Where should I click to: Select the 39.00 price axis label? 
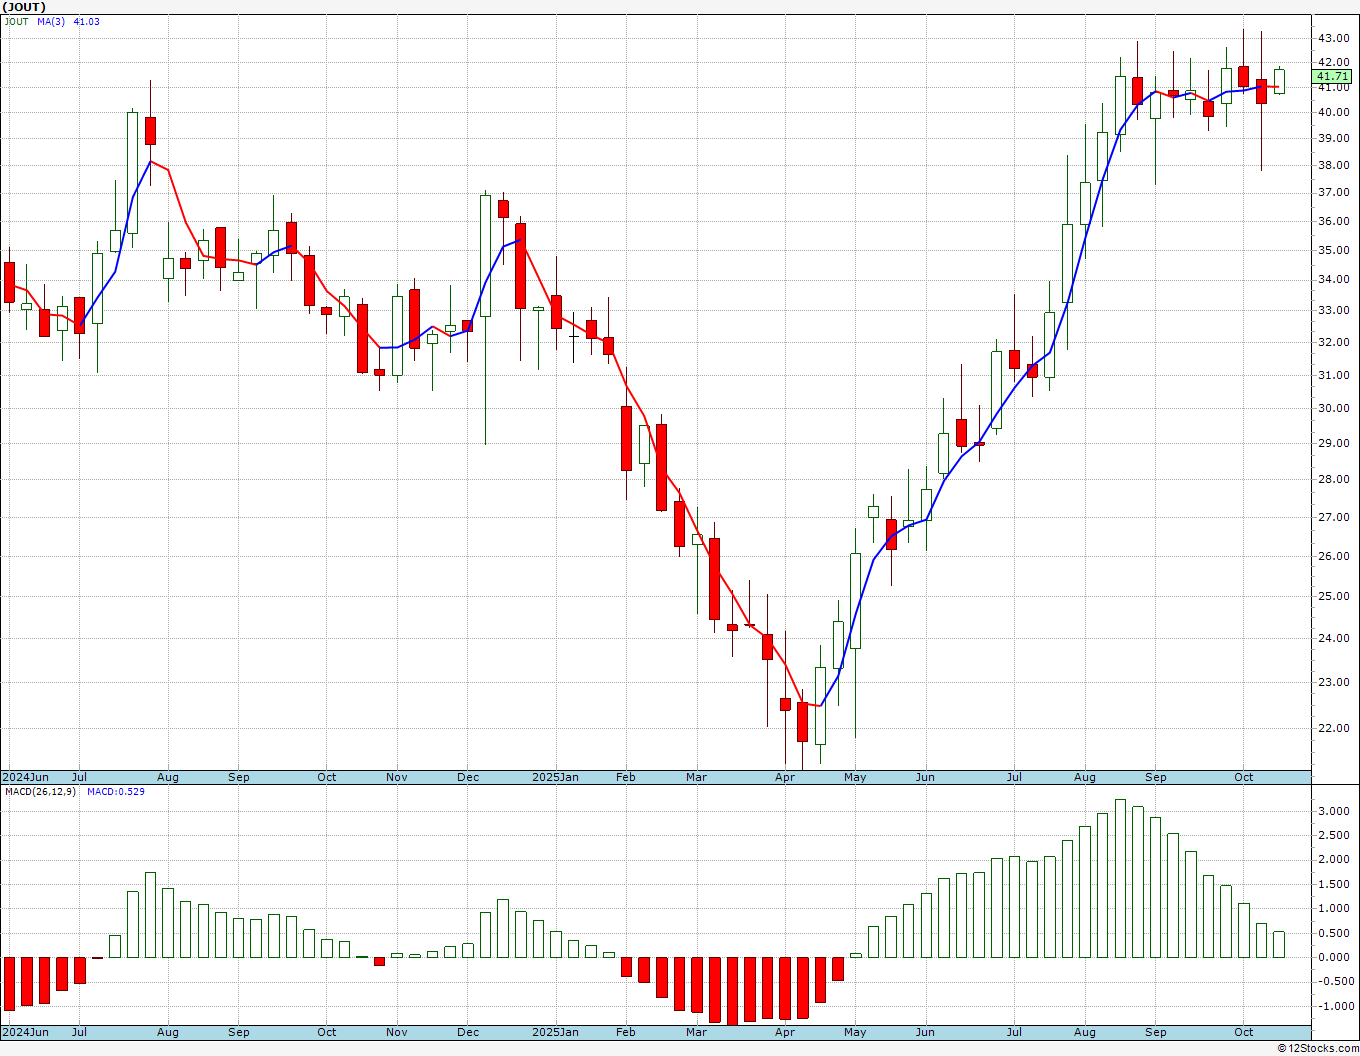coord(1333,138)
